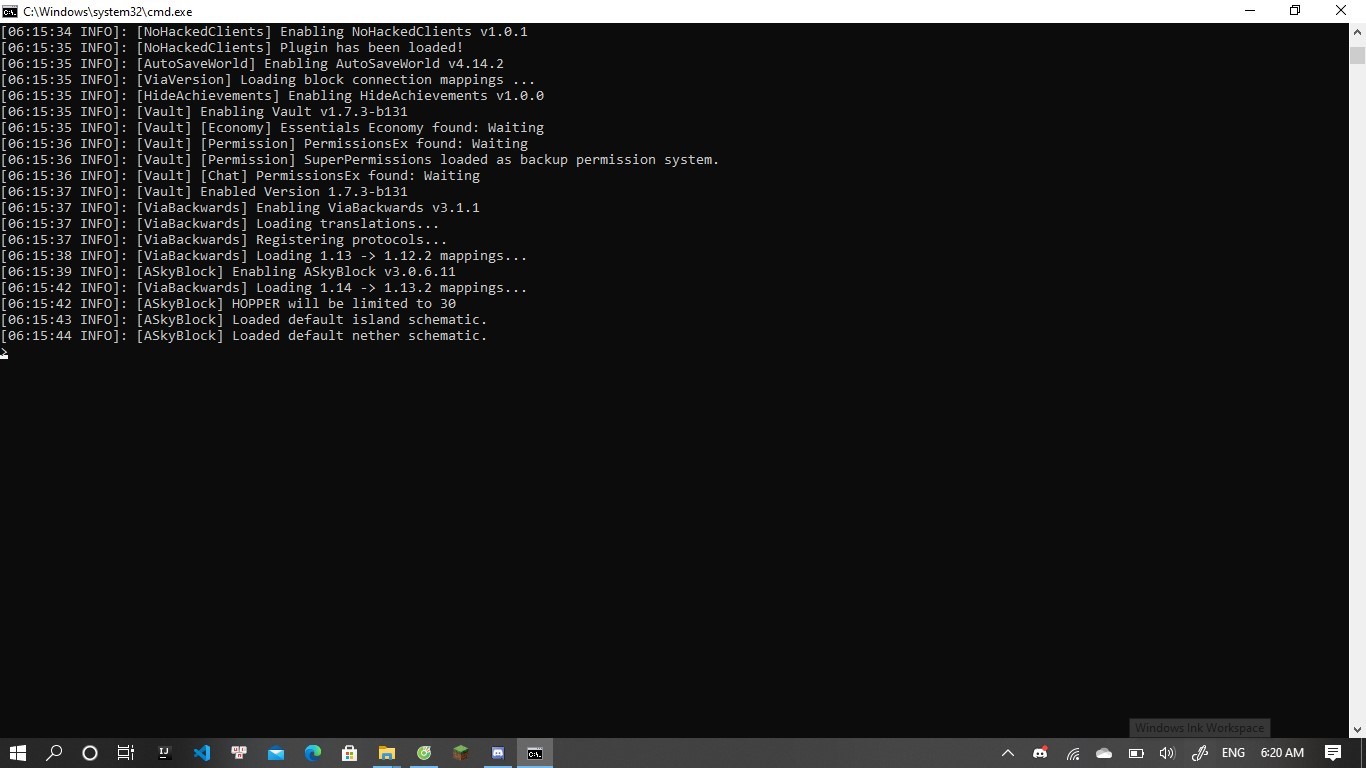This screenshot has width=1366, height=768.
Task: Launch Cortana from the taskbar circle
Action: click(90, 753)
